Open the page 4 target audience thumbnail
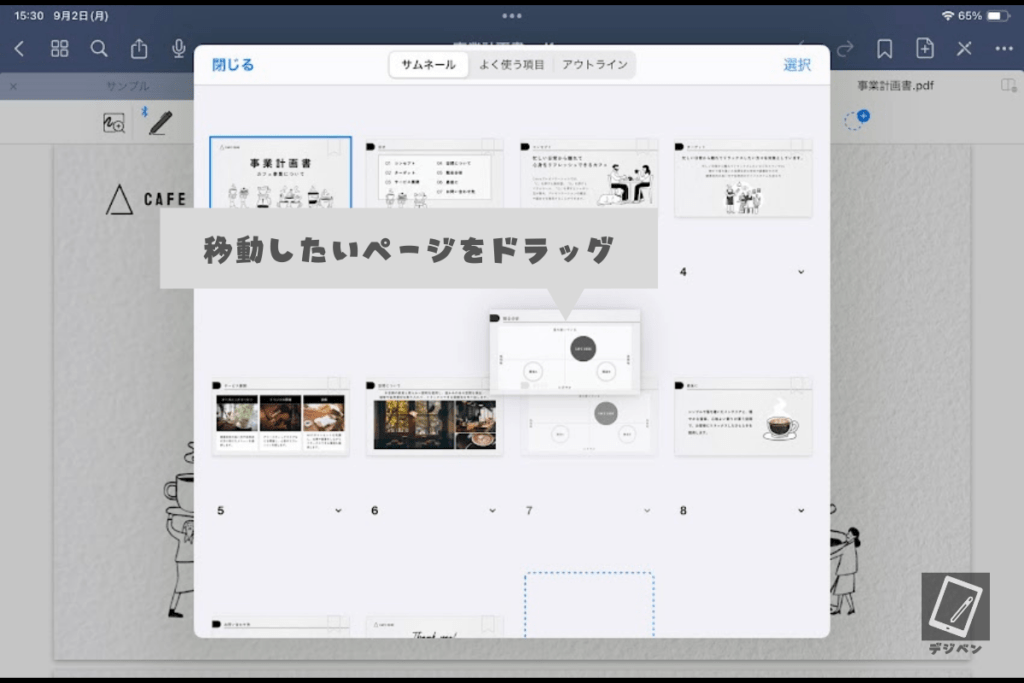 (x=743, y=178)
